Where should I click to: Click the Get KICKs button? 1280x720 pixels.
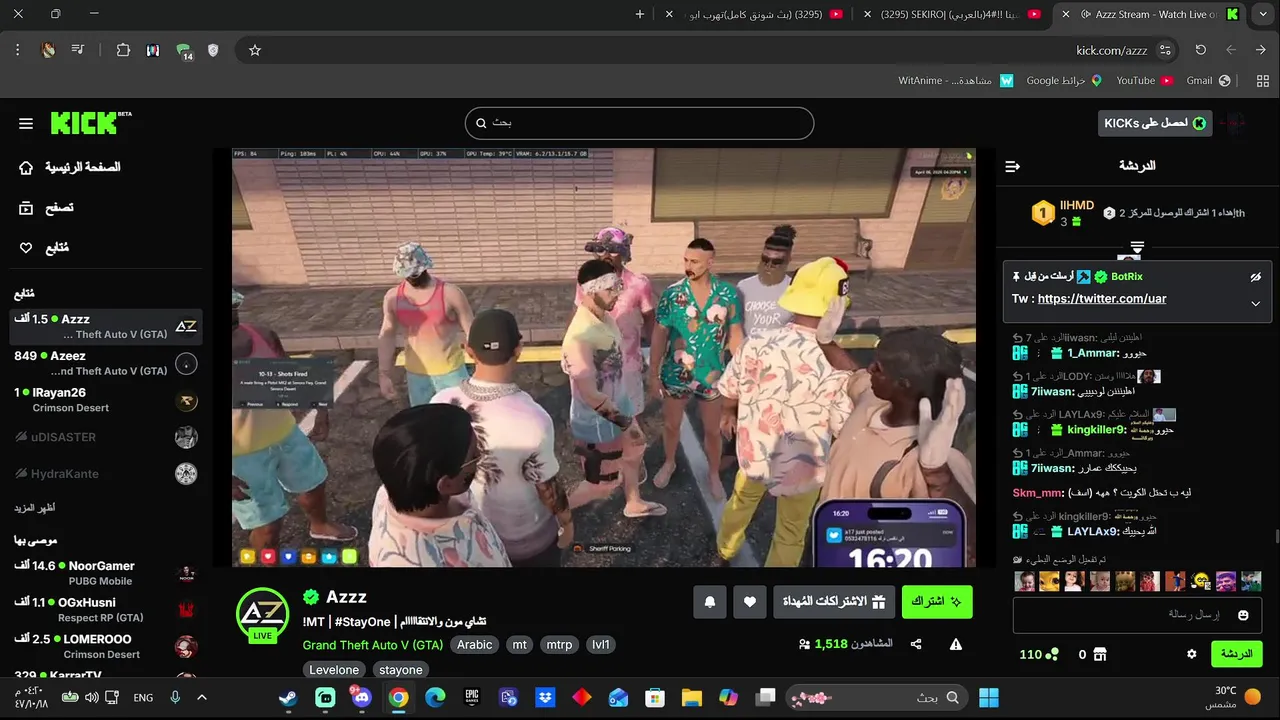[1155, 123]
